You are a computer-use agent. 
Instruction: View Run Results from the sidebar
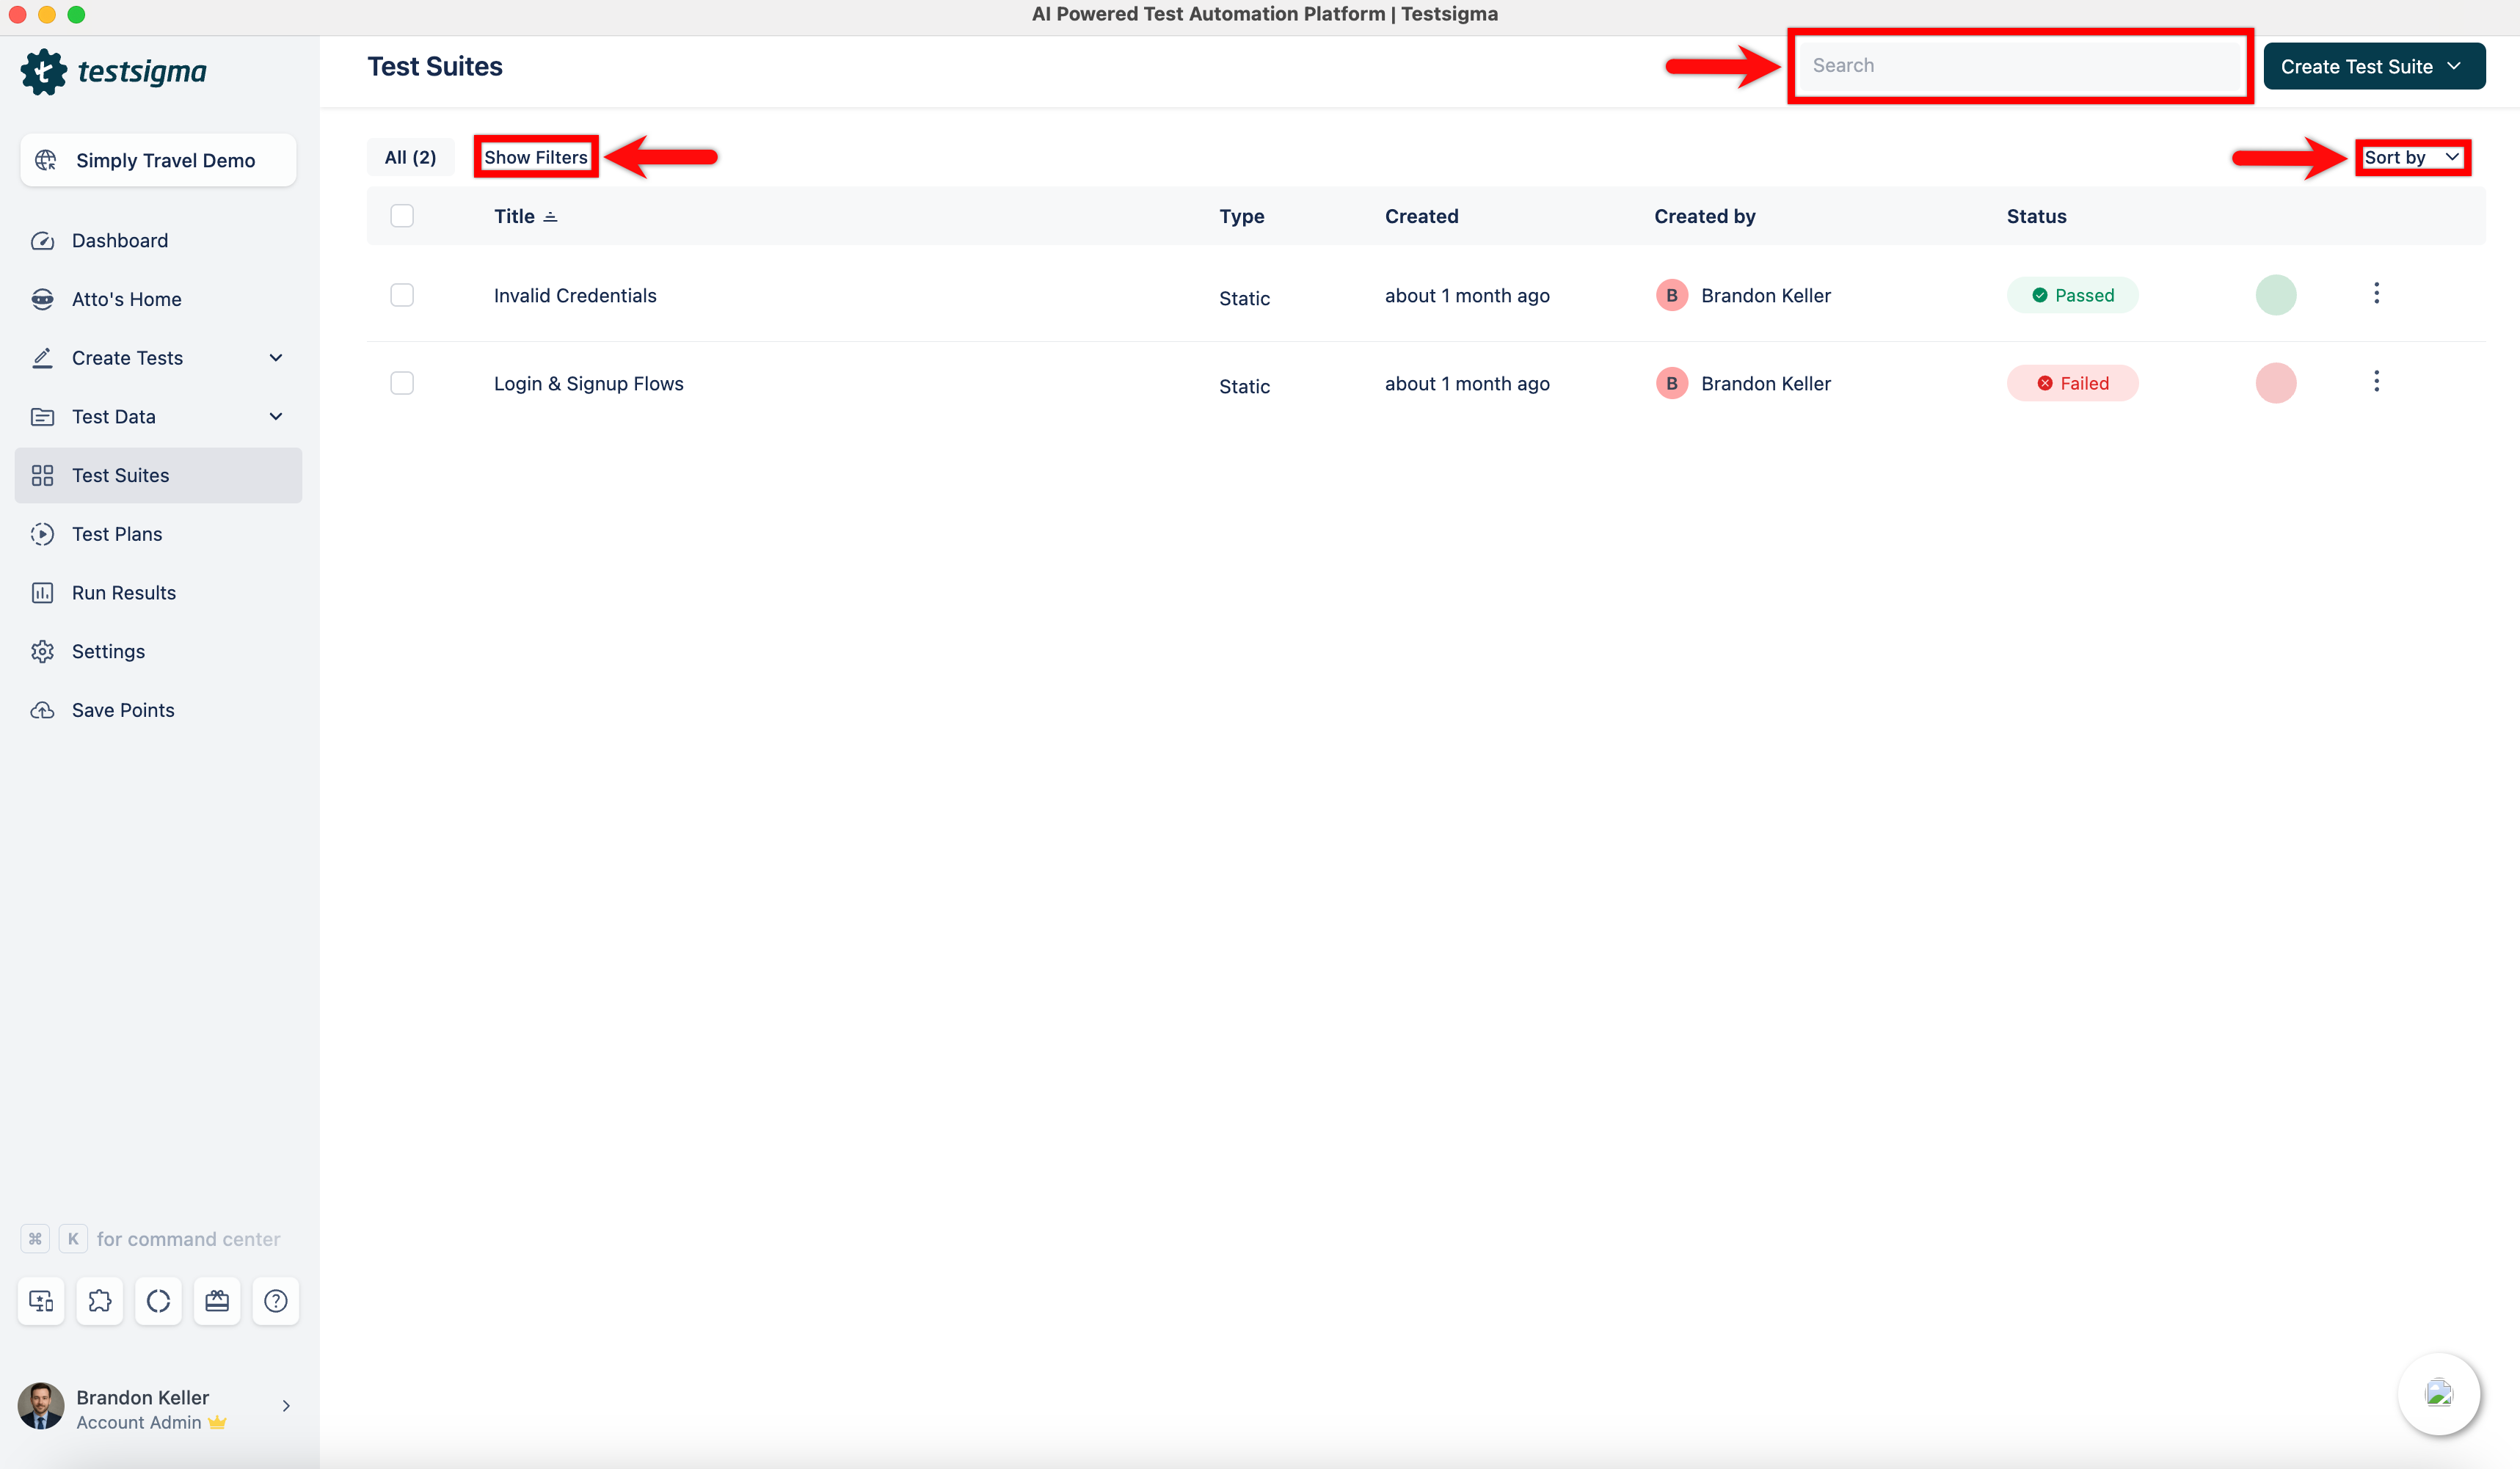pos(123,592)
